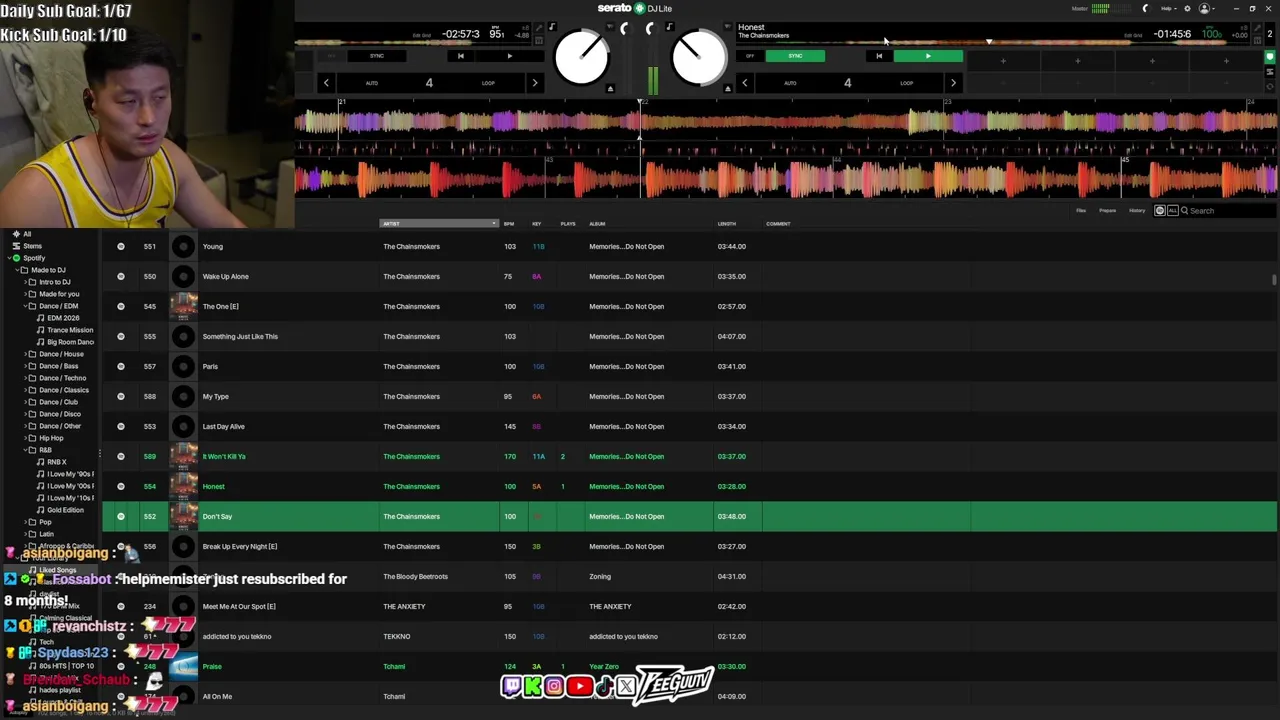This screenshot has width=1280, height=720.
Task: Click album art of The One [E]
Action: click(x=183, y=306)
